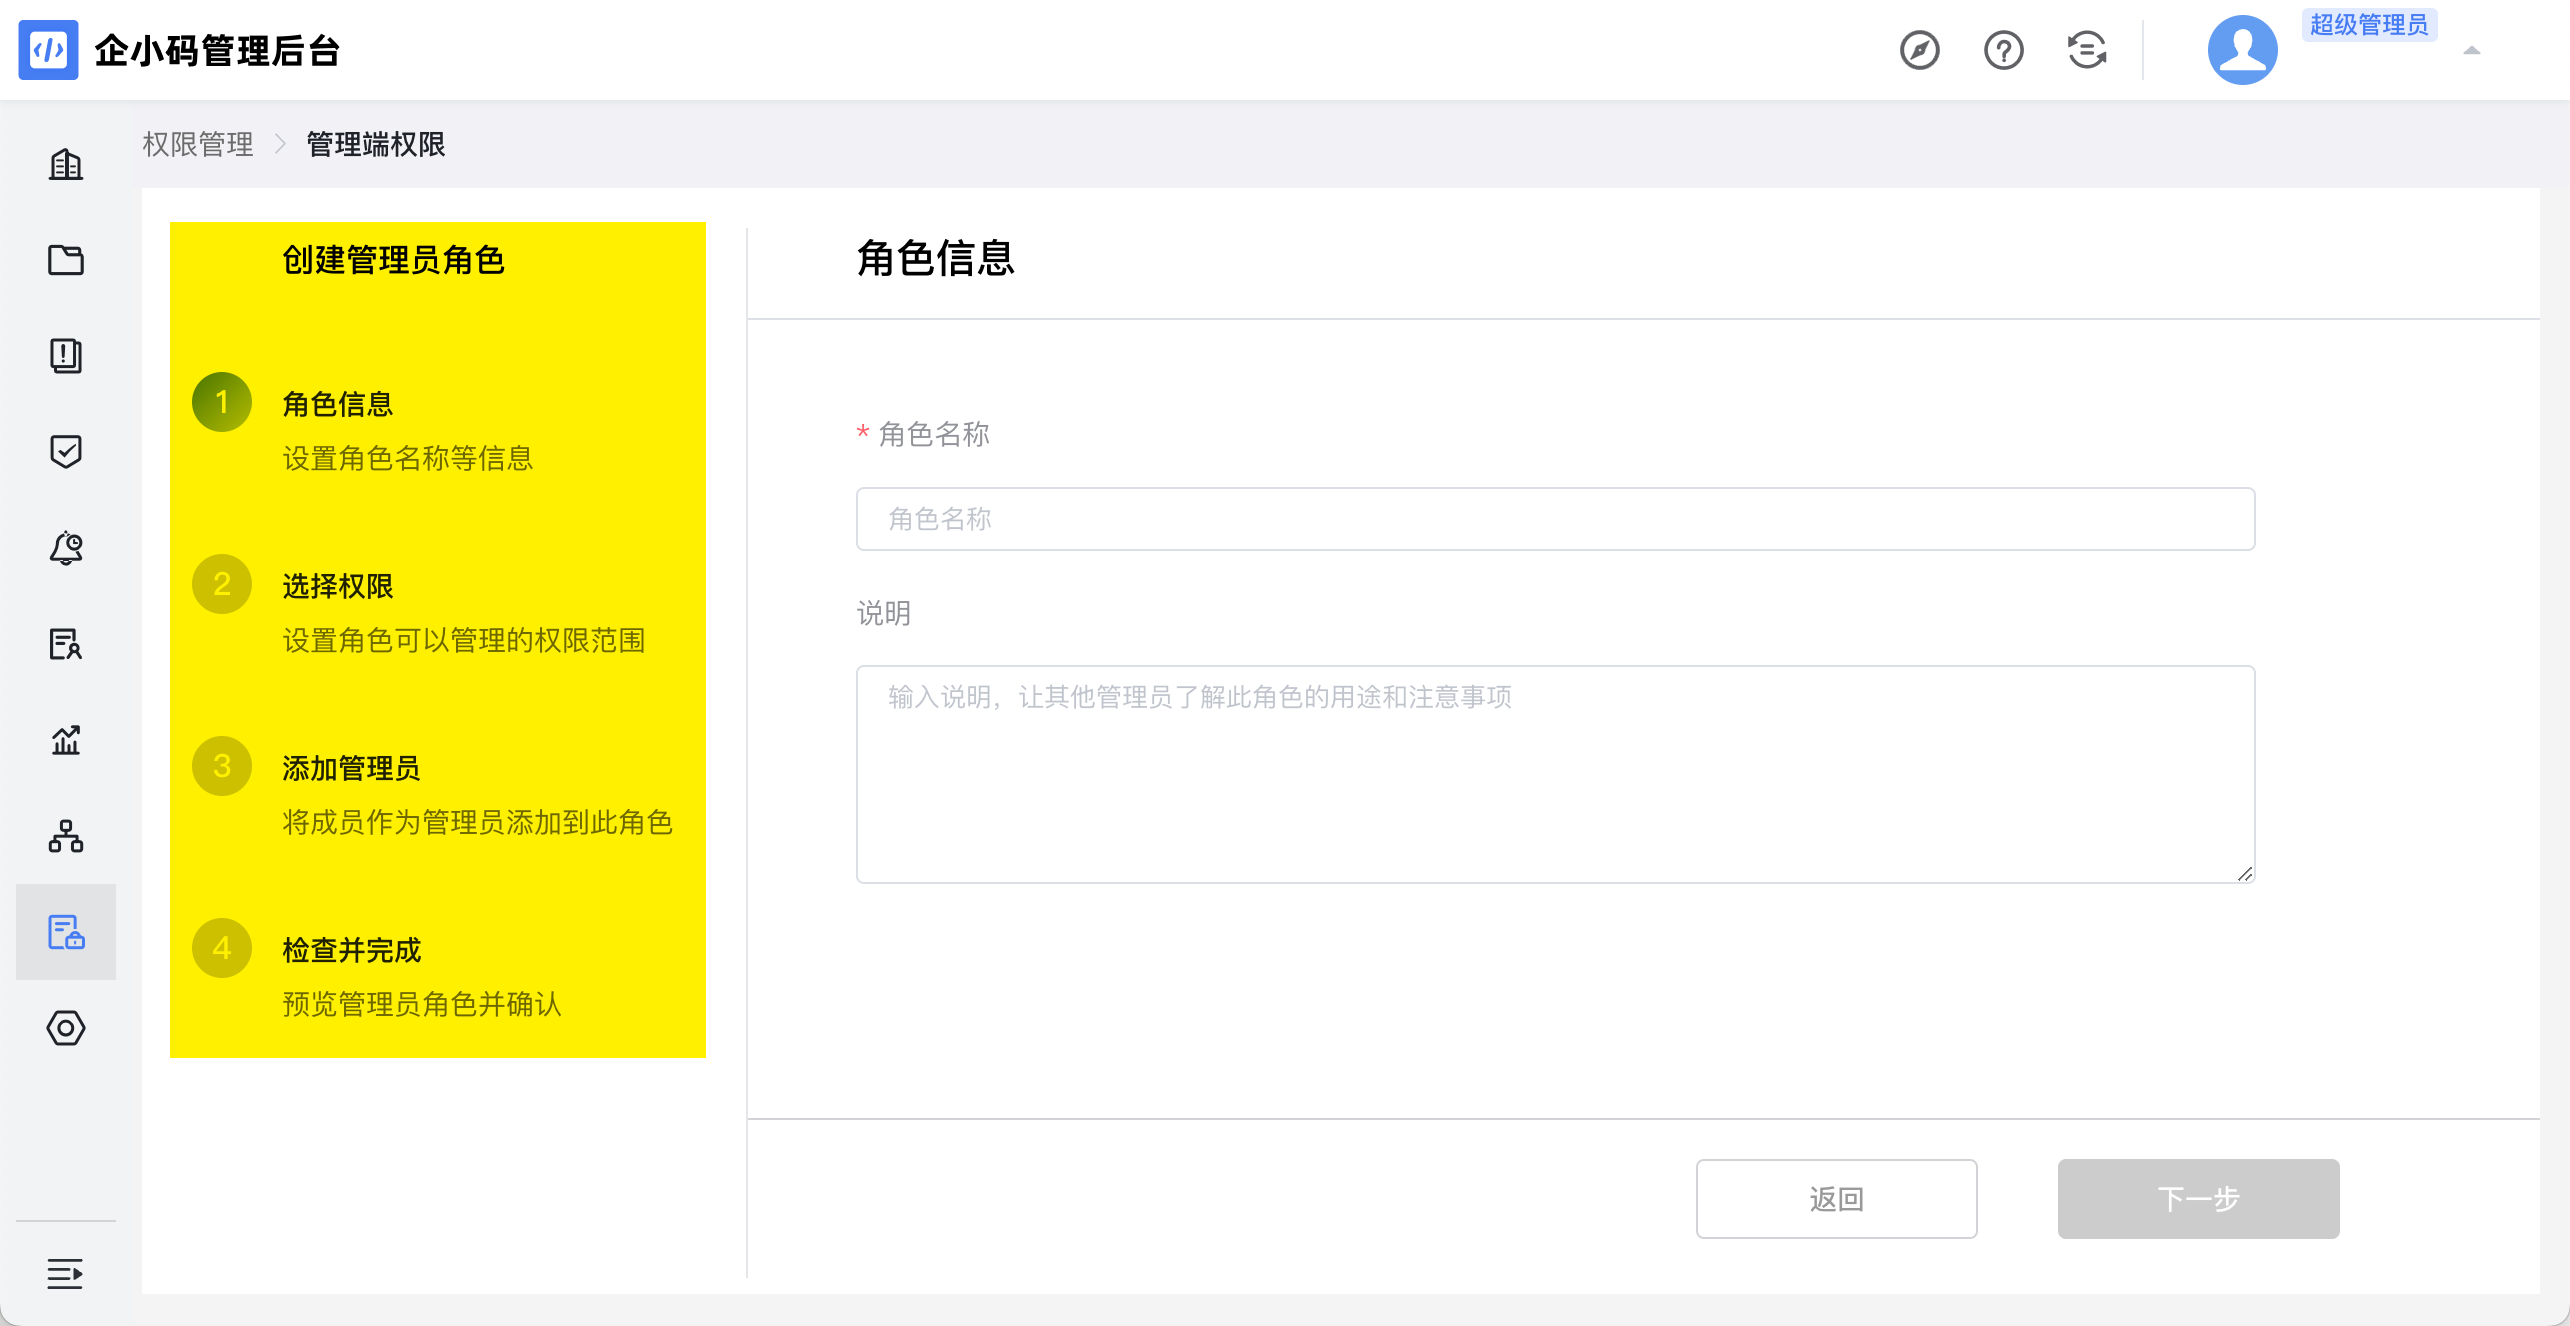Focus the 角色名称 input field
The width and height of the screenshot is (2570, 1326).
point(1555,519)
